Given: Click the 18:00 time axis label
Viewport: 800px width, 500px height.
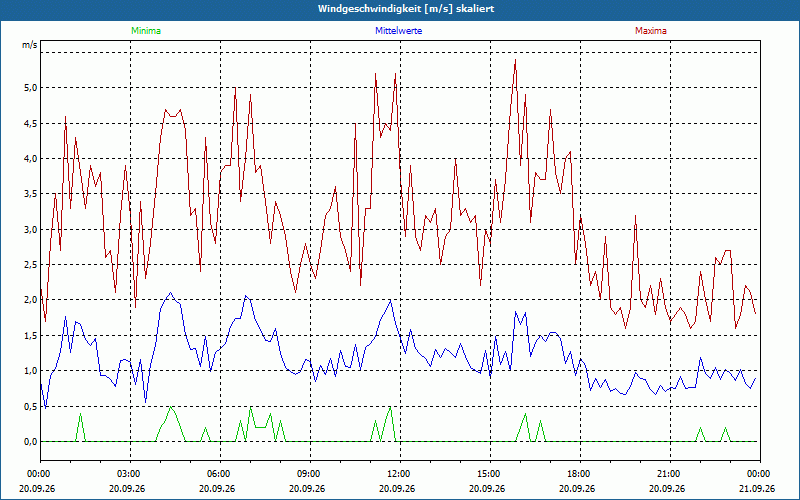Looking at the screenshot, I should click(x=578, y=474).
